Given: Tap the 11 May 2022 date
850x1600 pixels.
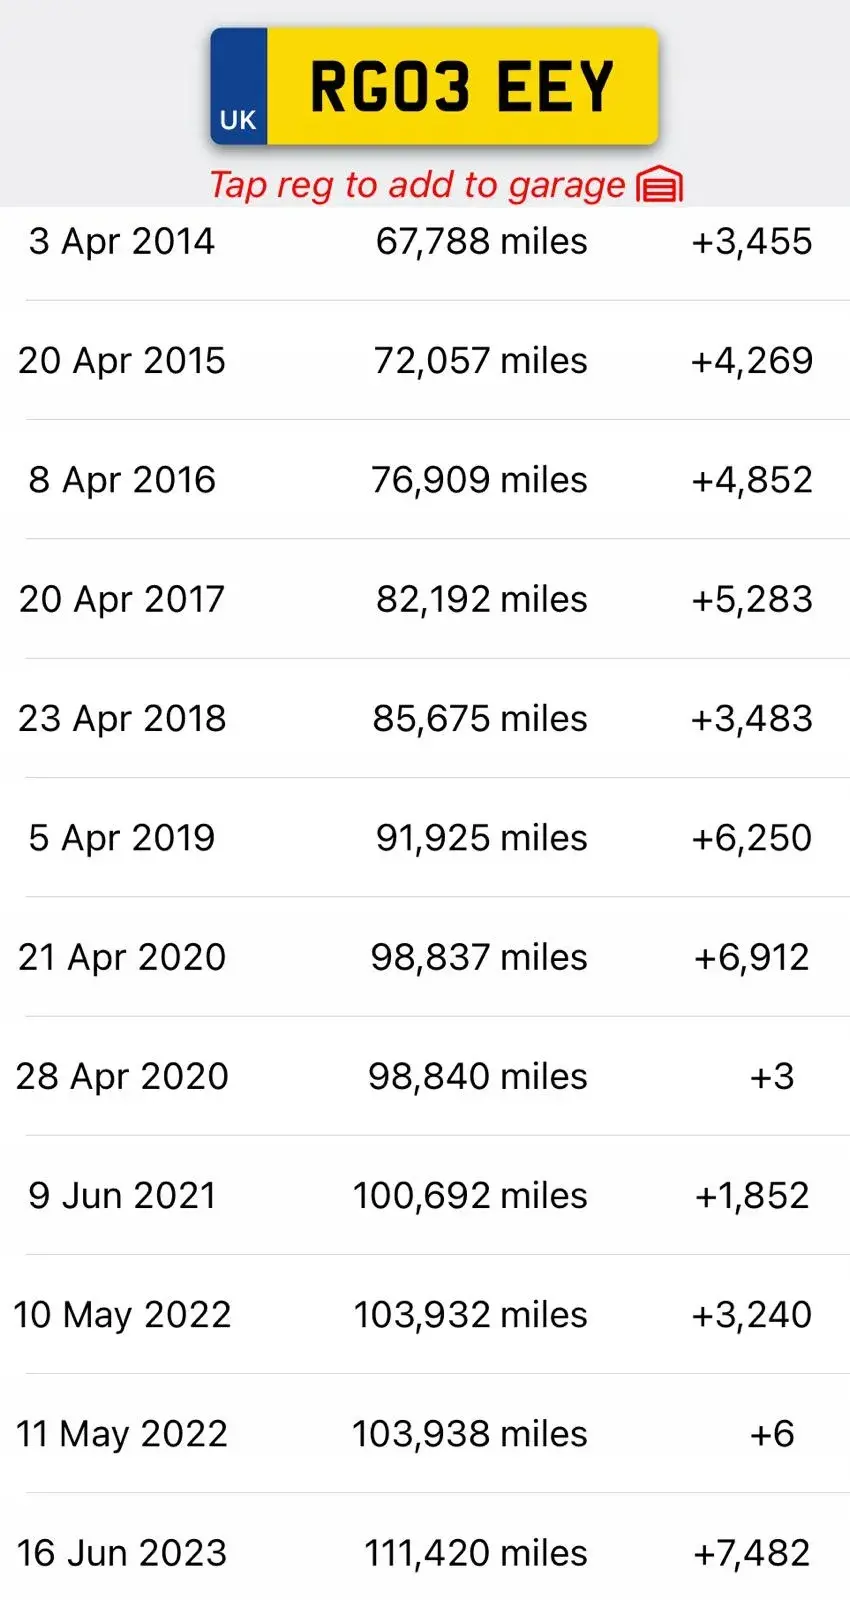Looking at the screenshot, I should click(x=122, y=1434).
